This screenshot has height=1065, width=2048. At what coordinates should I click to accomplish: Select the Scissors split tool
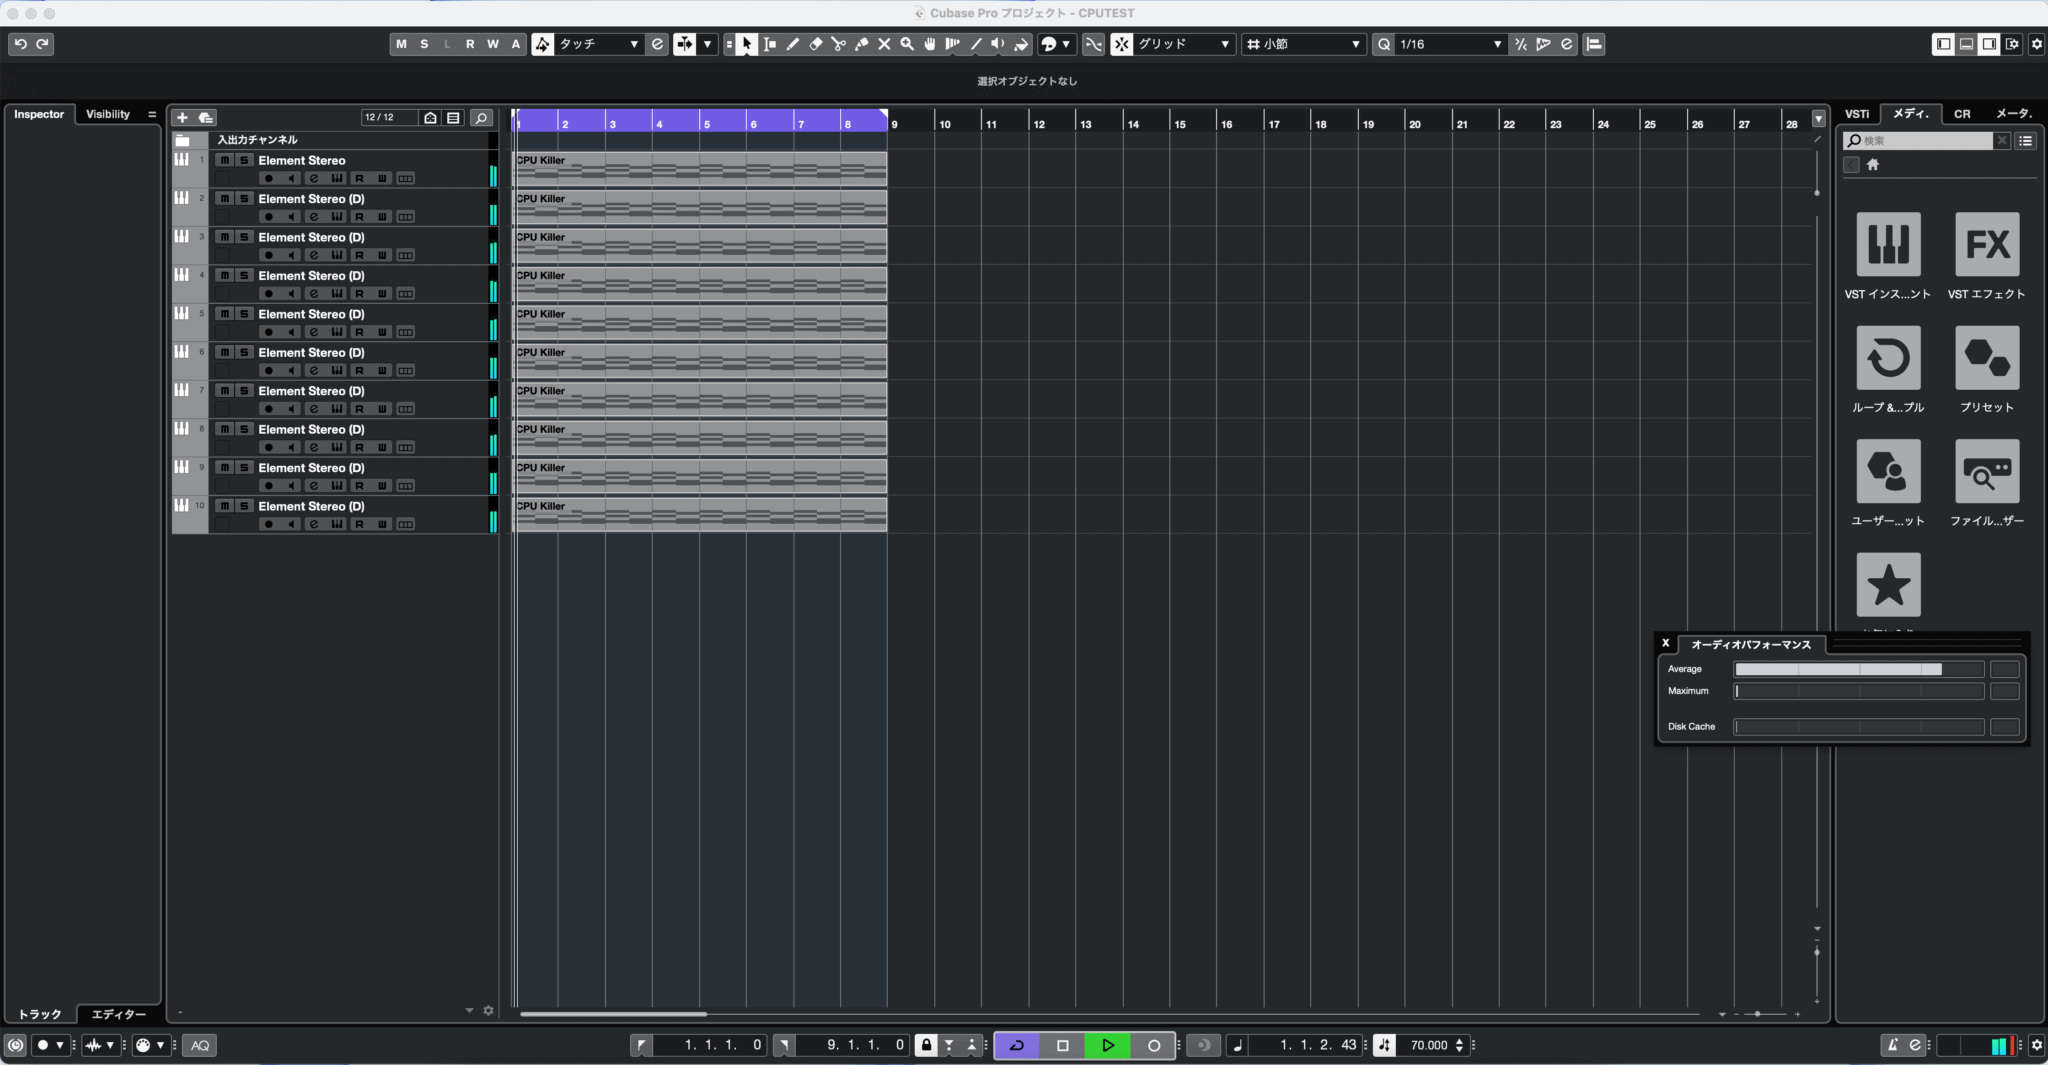tap(838, 44)
